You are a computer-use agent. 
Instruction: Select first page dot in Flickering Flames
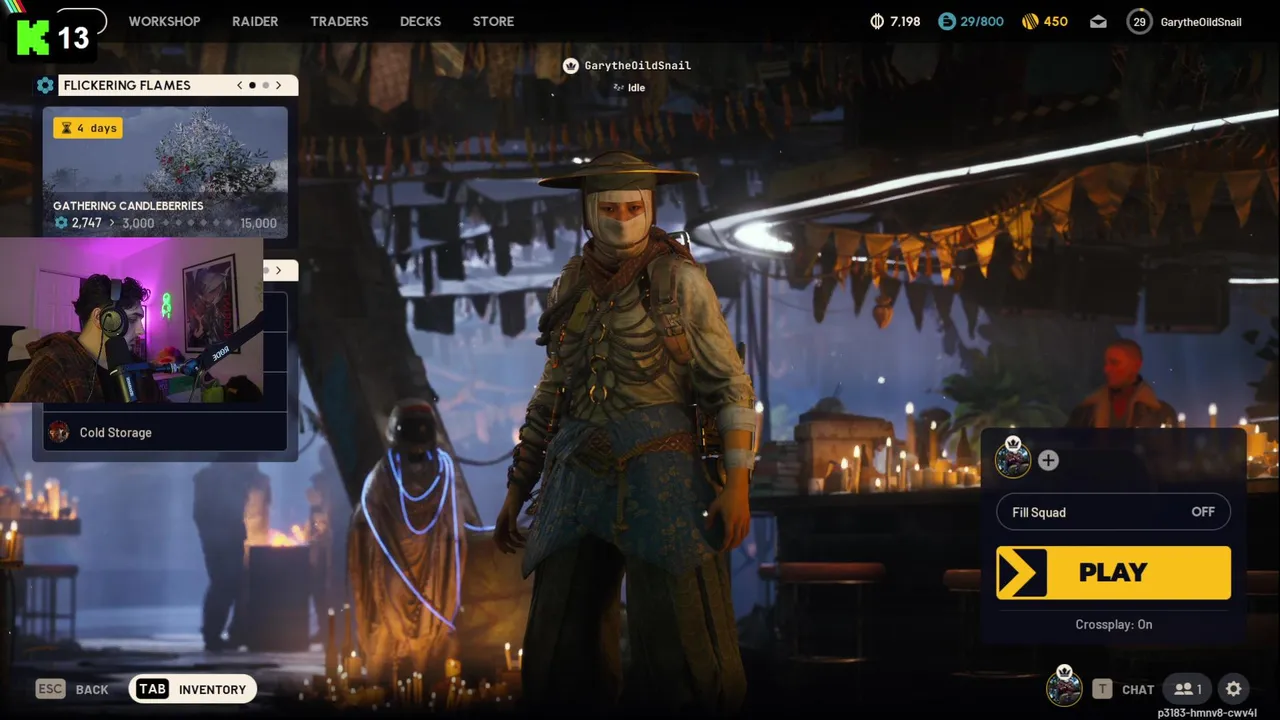(x=252, y=85)
